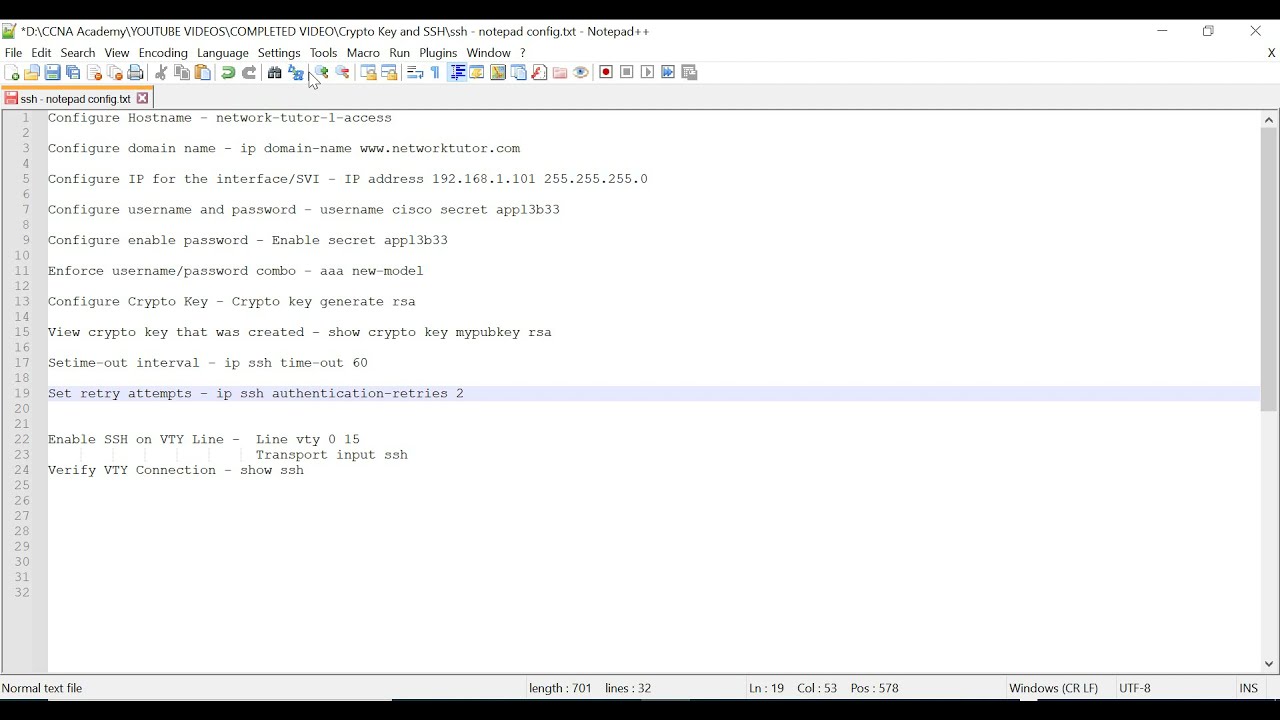Screen dimensions: 1280x720
Task: Create a new file with New icon
Action: (11, 73)
